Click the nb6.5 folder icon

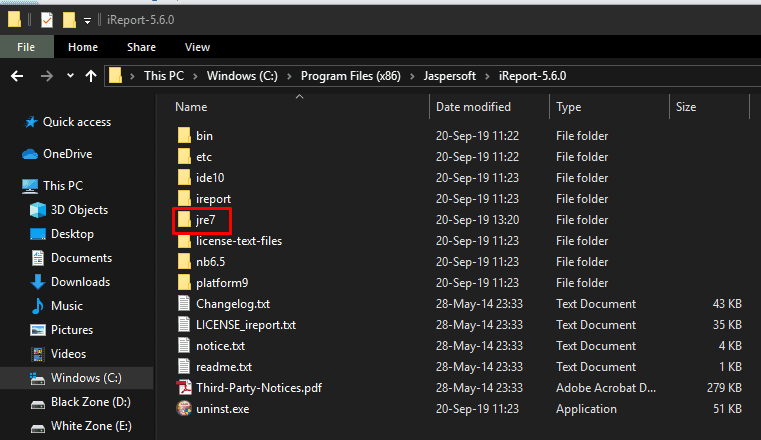[x=184, y=261]
